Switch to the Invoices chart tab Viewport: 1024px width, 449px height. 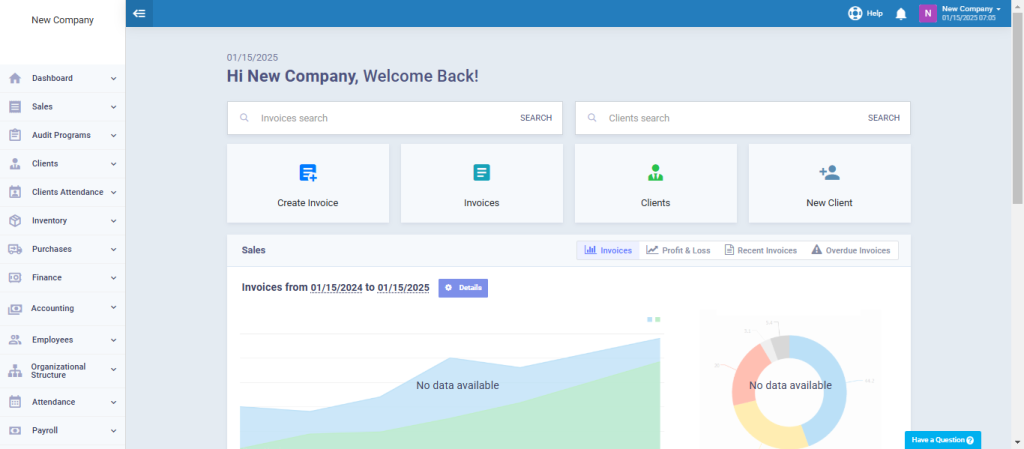[608, 251]
